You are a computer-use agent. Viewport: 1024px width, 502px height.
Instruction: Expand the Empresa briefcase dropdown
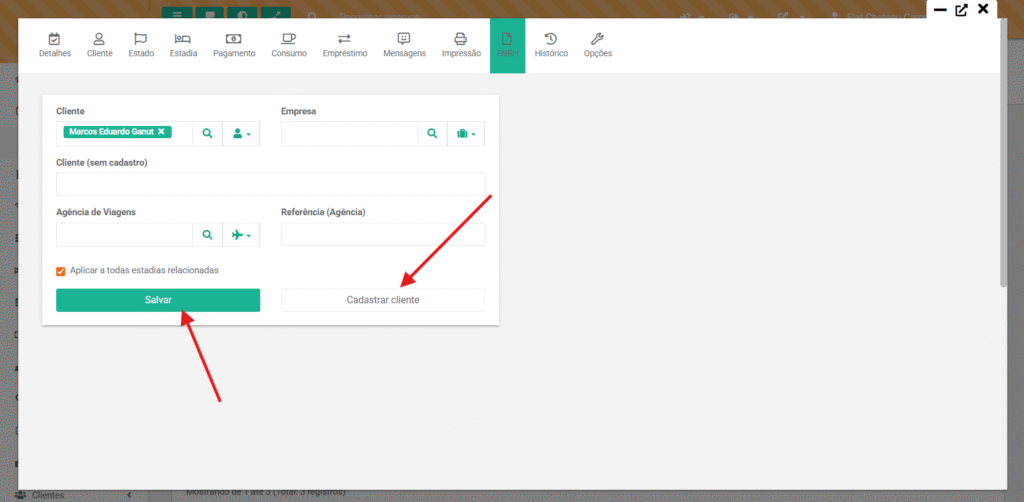(x=466, y=133)
